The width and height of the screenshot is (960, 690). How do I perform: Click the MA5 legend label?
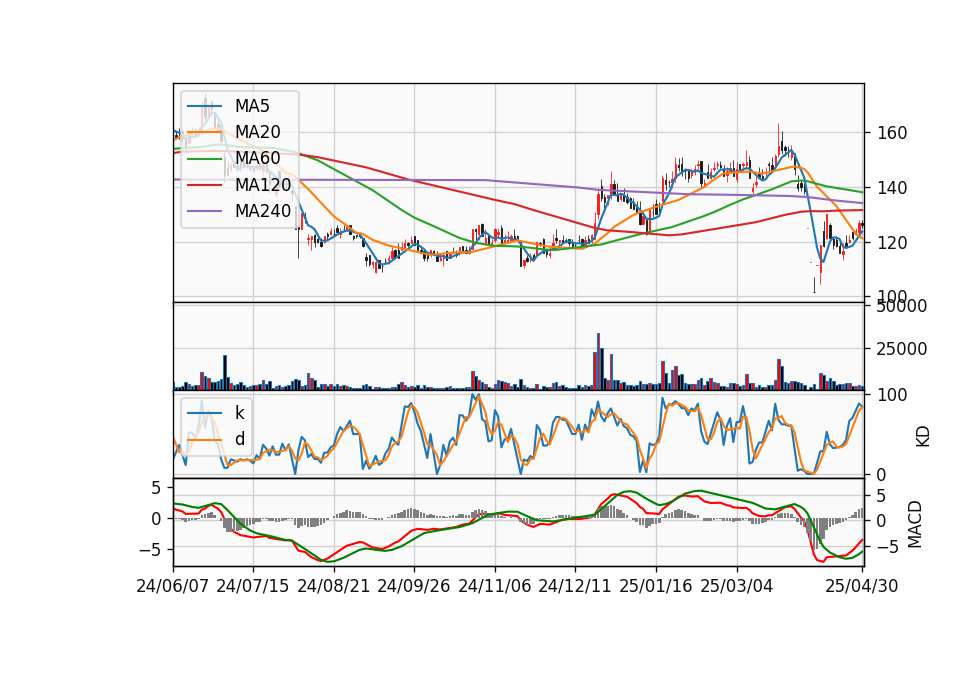click(x=252, y=106)
